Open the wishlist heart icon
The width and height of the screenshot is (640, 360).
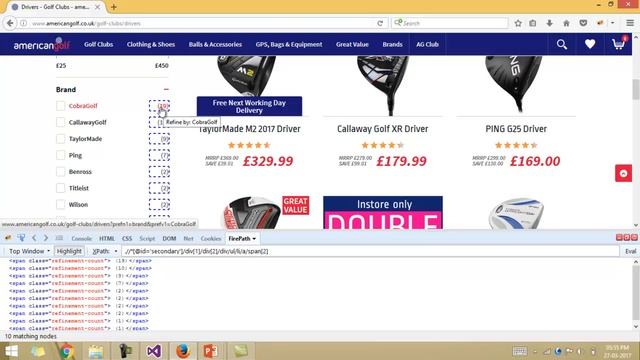click(590, 44)
